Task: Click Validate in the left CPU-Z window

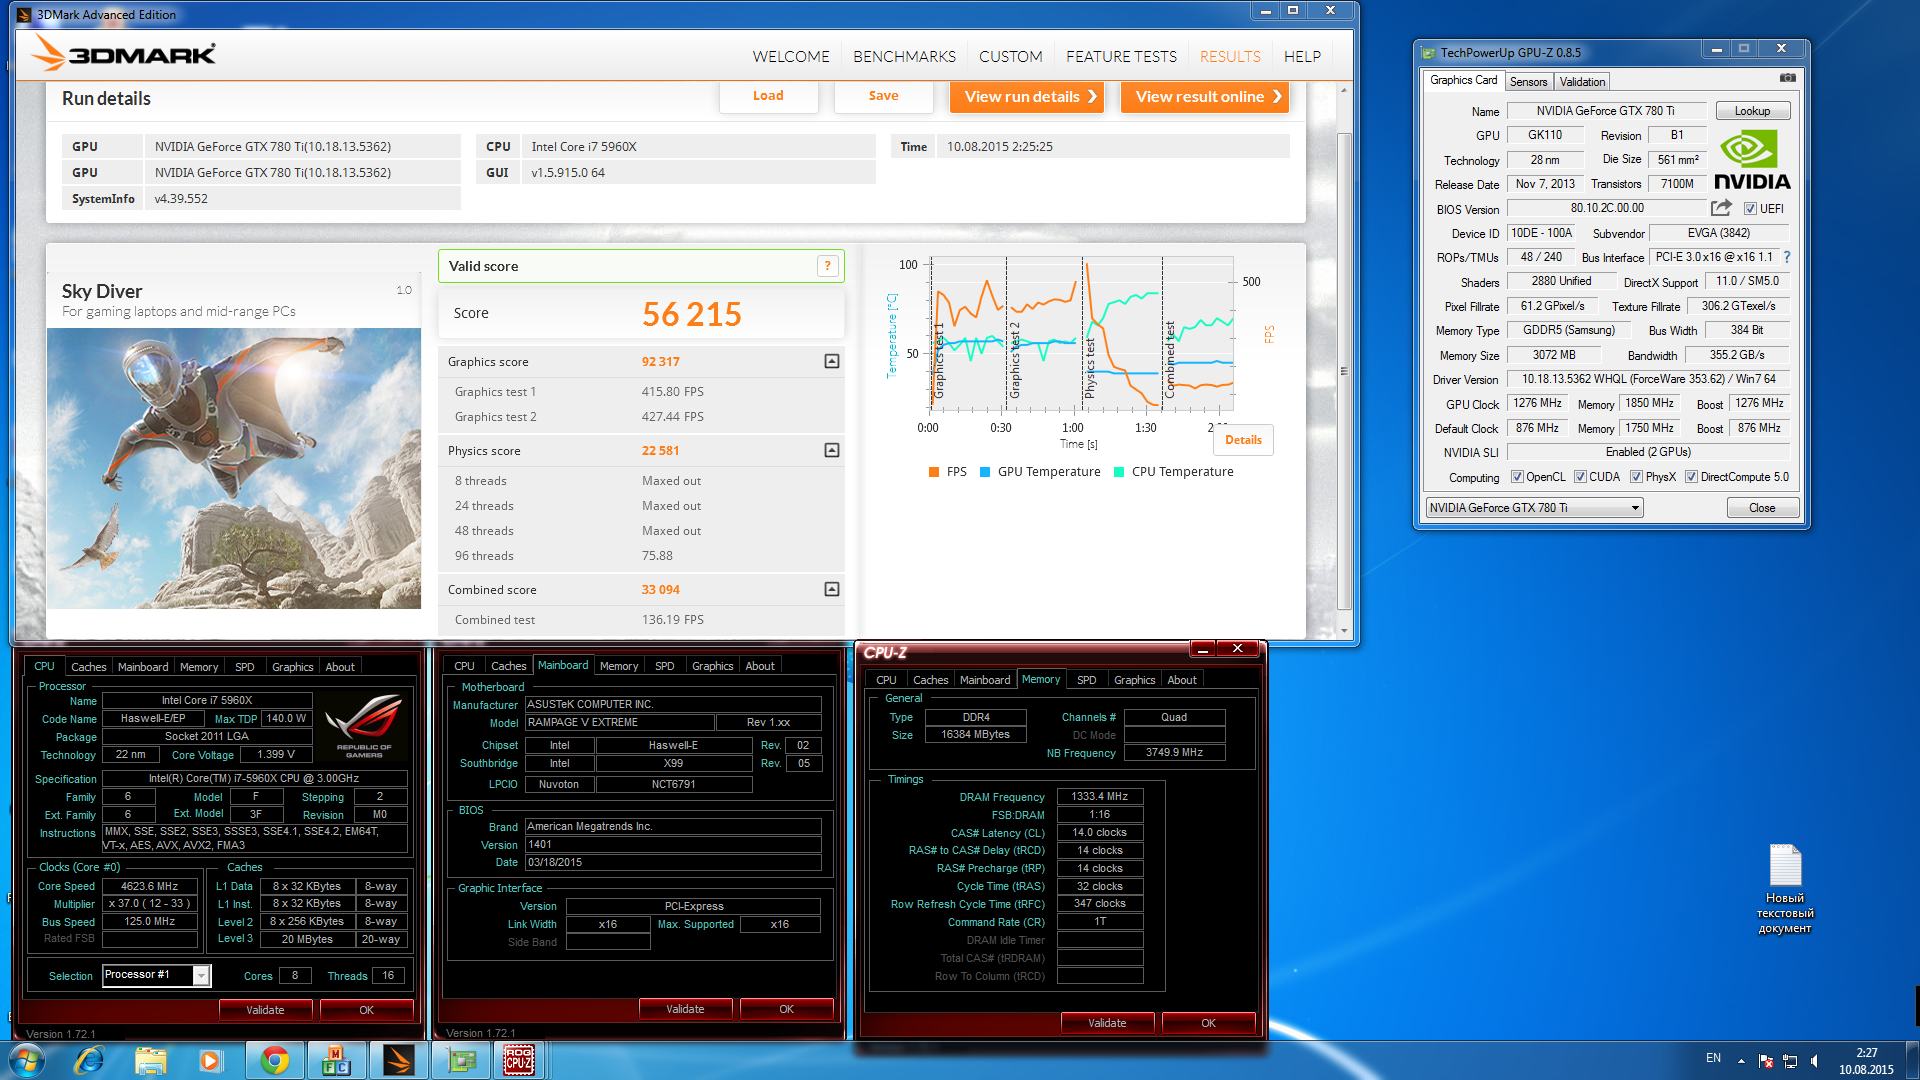Action: 265,1010
